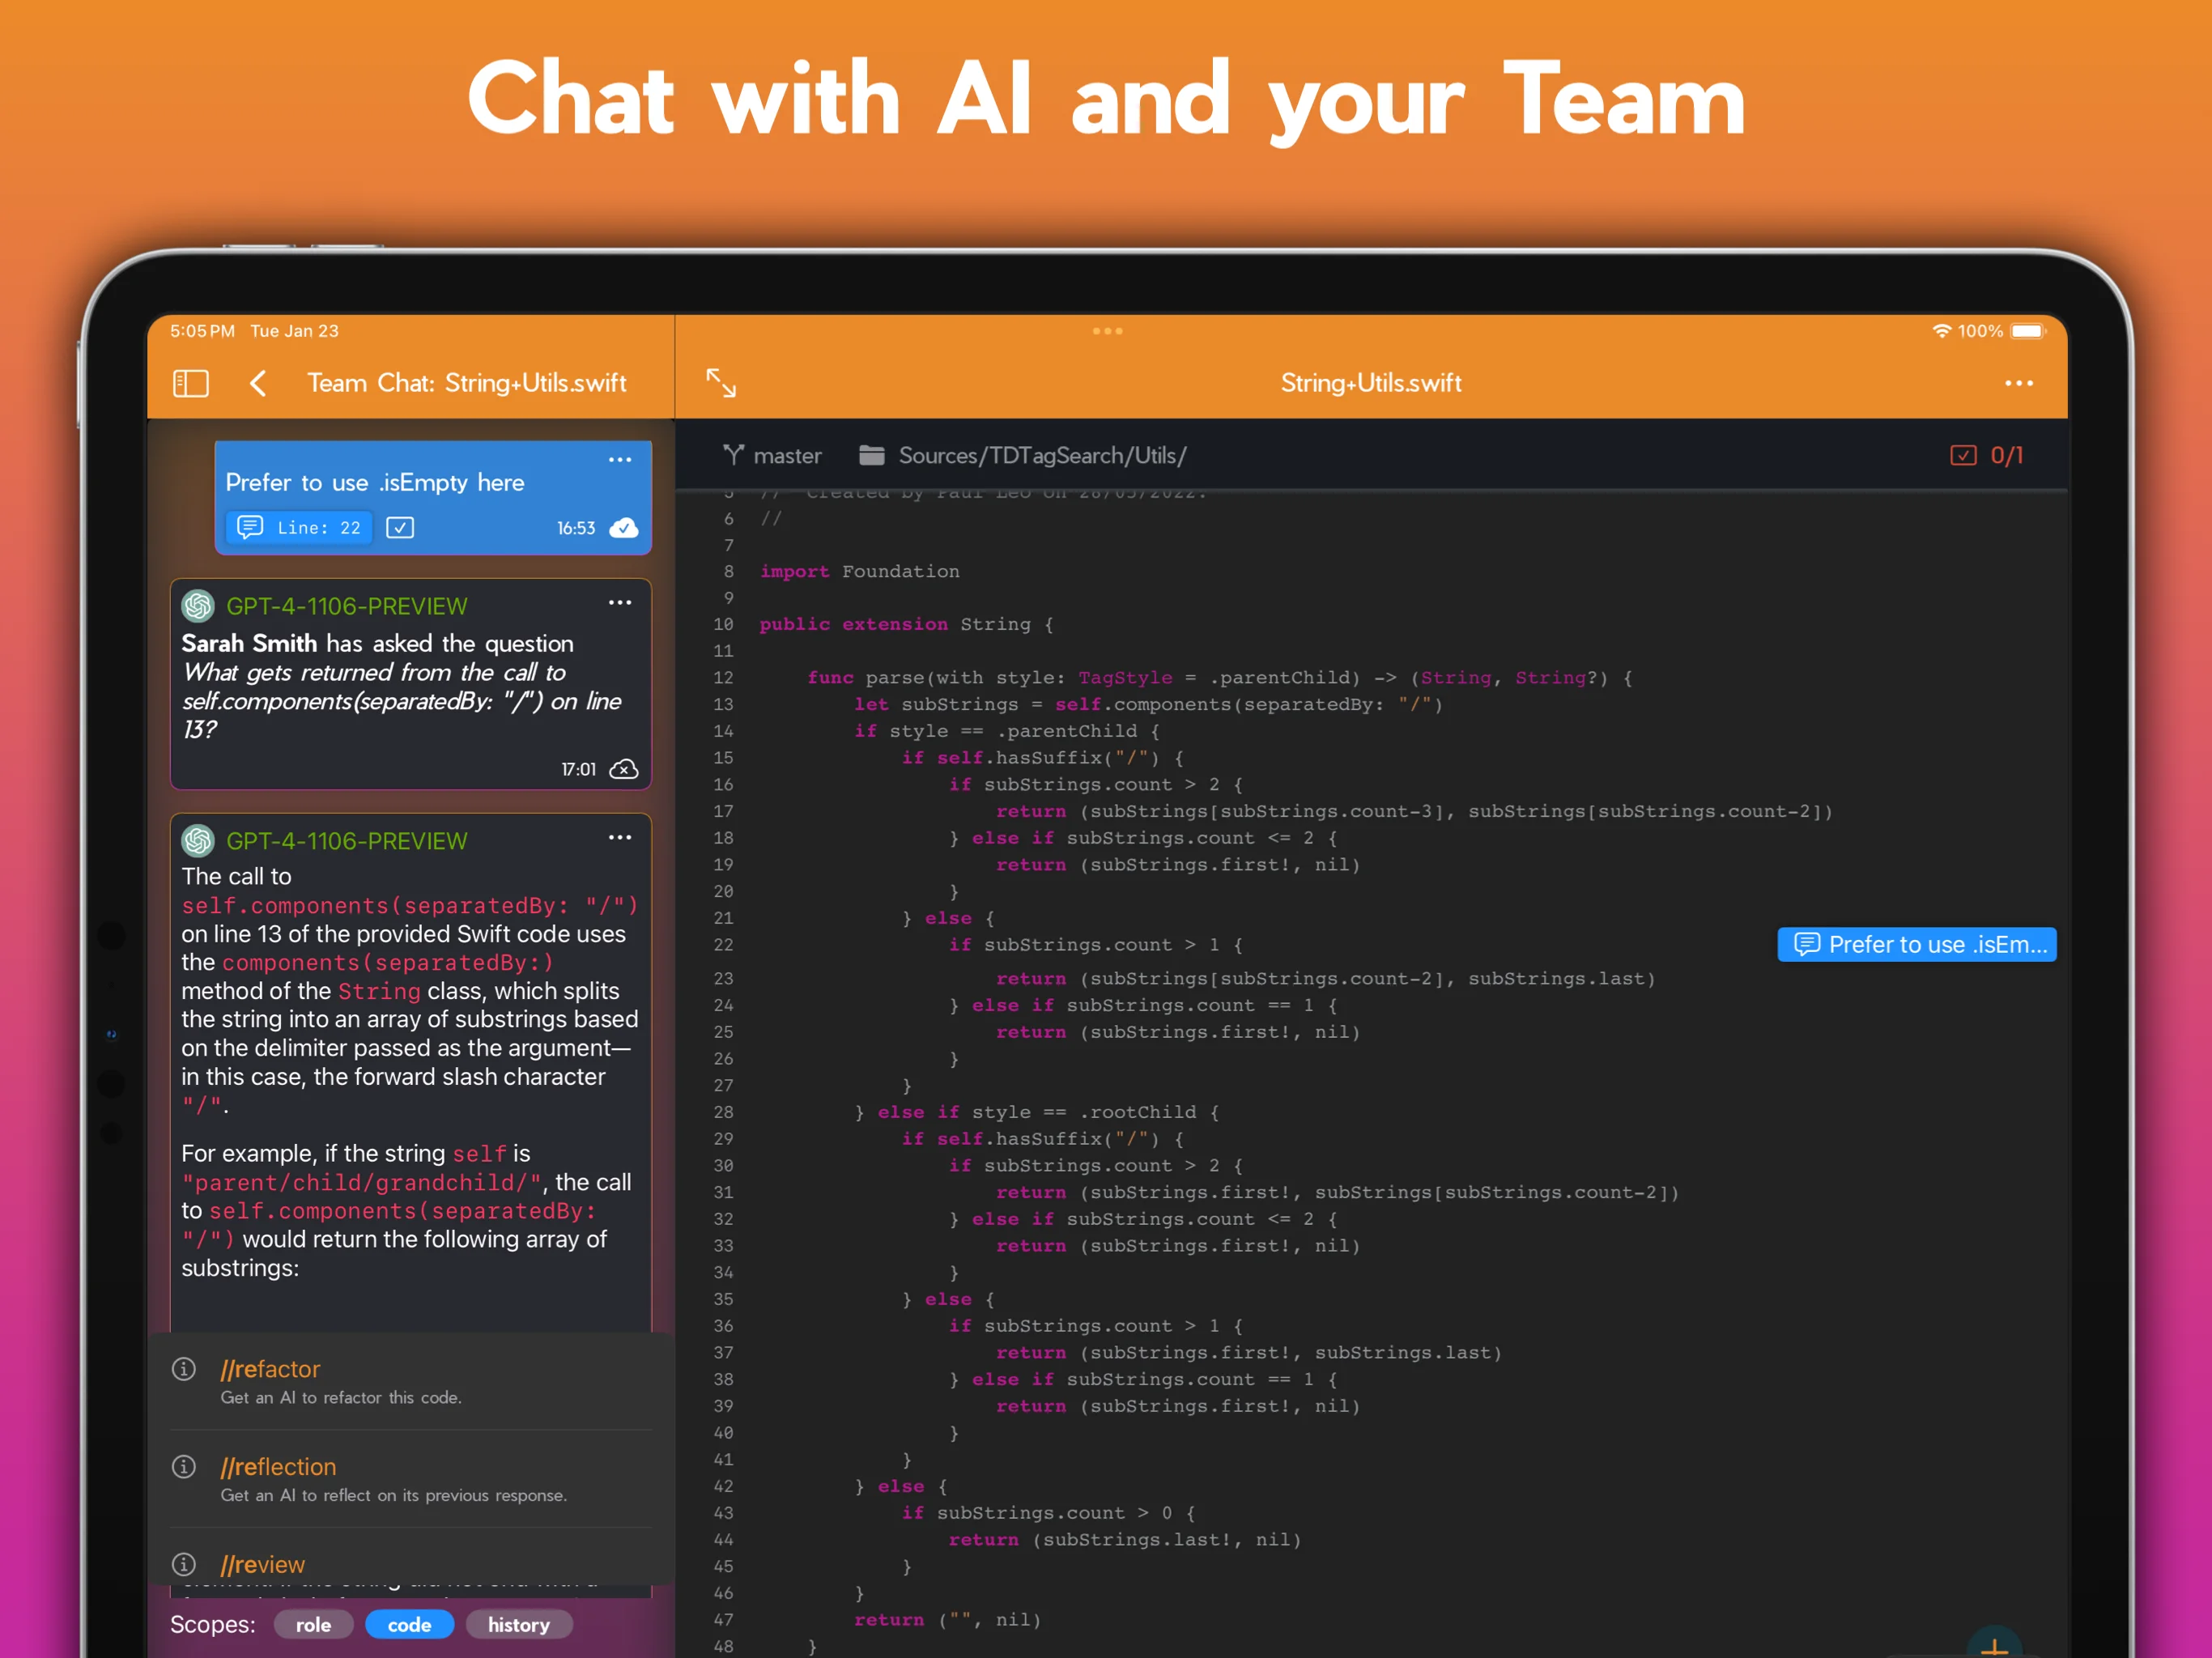Show info for the //reflection command

pos(184,1467)
